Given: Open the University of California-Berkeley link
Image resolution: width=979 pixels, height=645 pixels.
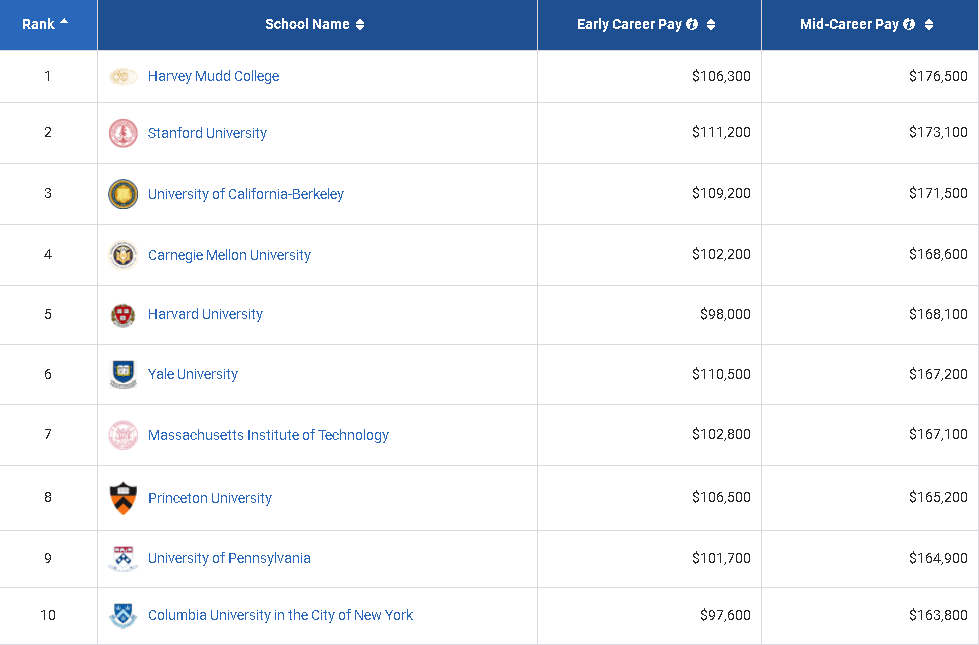Looking at the screenshot, I should 246,194.
